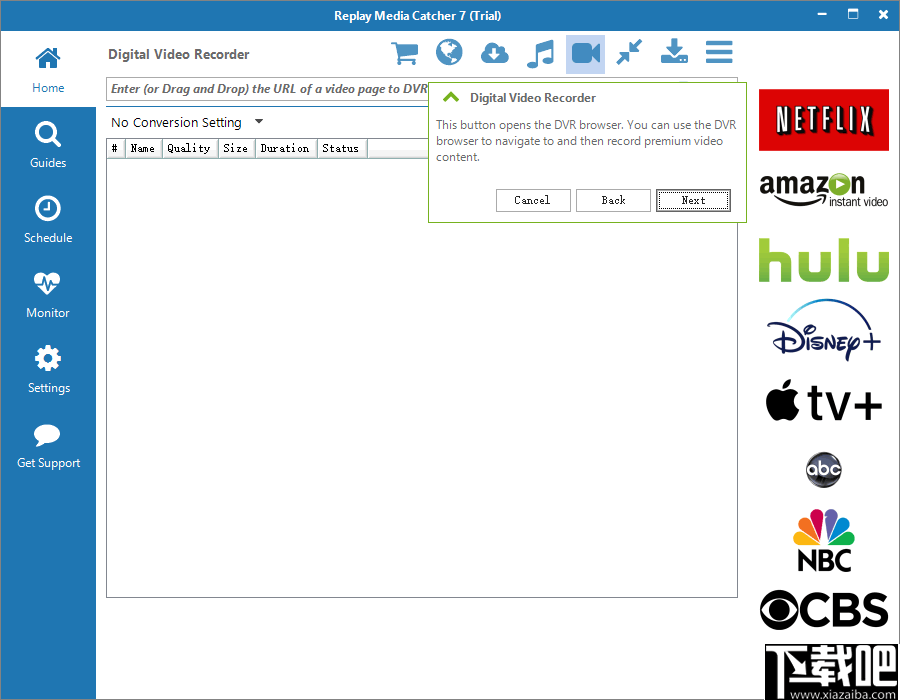Open the abc logo shortcut
900x700 pixels.
point(824,470)
